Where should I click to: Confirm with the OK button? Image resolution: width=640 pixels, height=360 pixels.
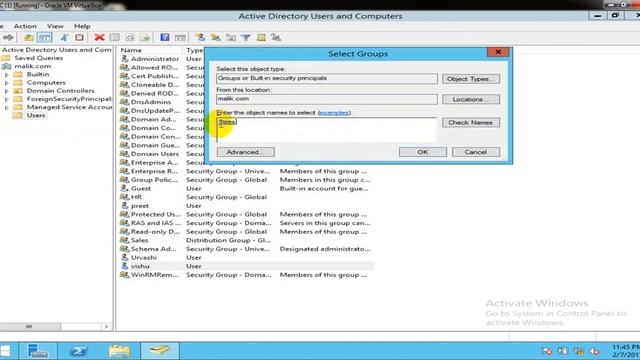pyautogui.click(x=423, y=152)
